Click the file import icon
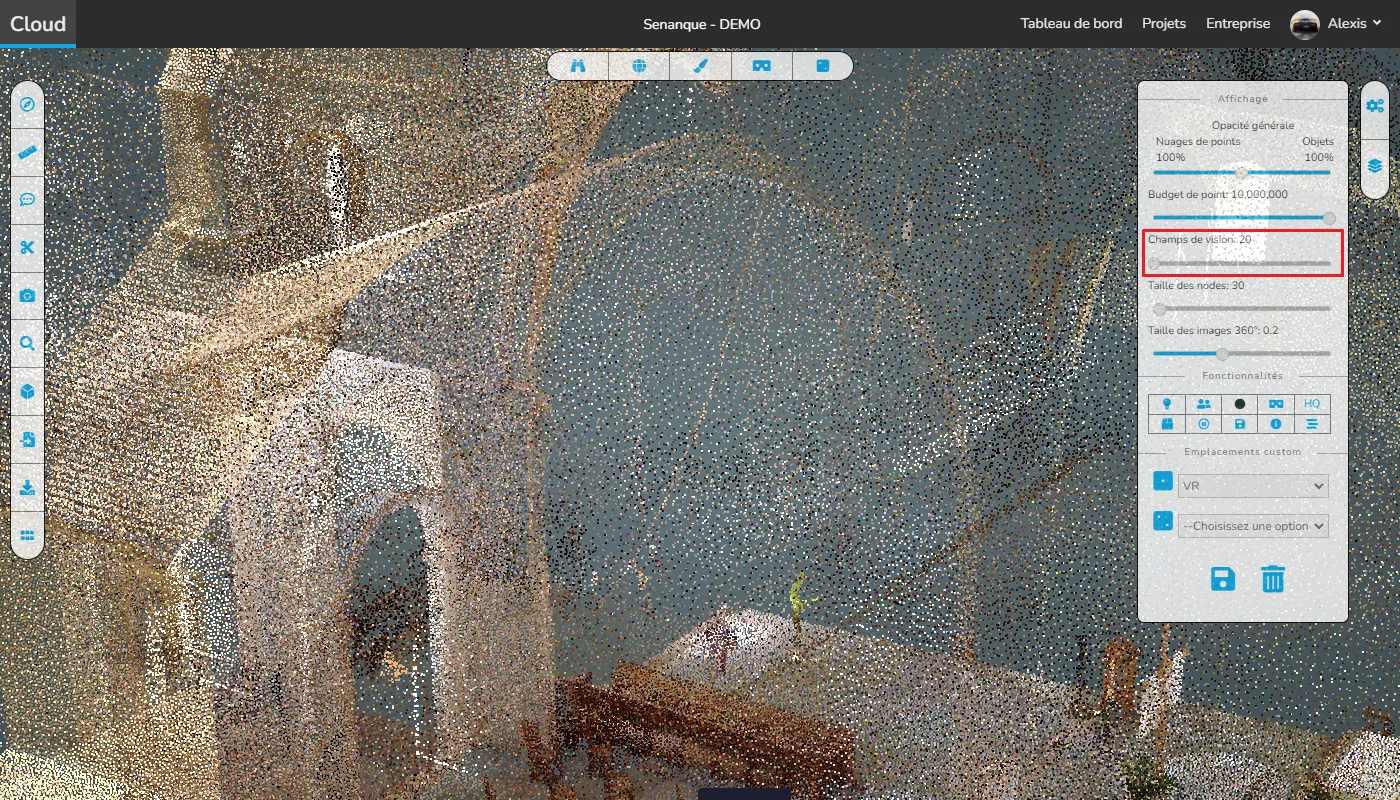 pos(27,439)
